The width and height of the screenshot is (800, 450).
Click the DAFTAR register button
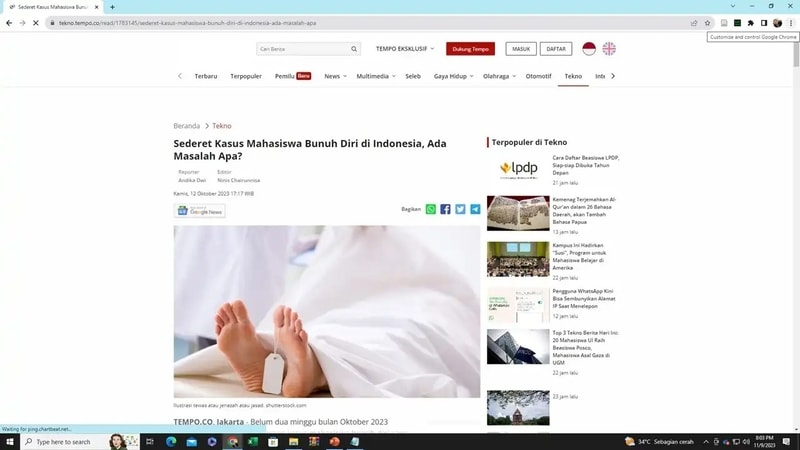556,49
